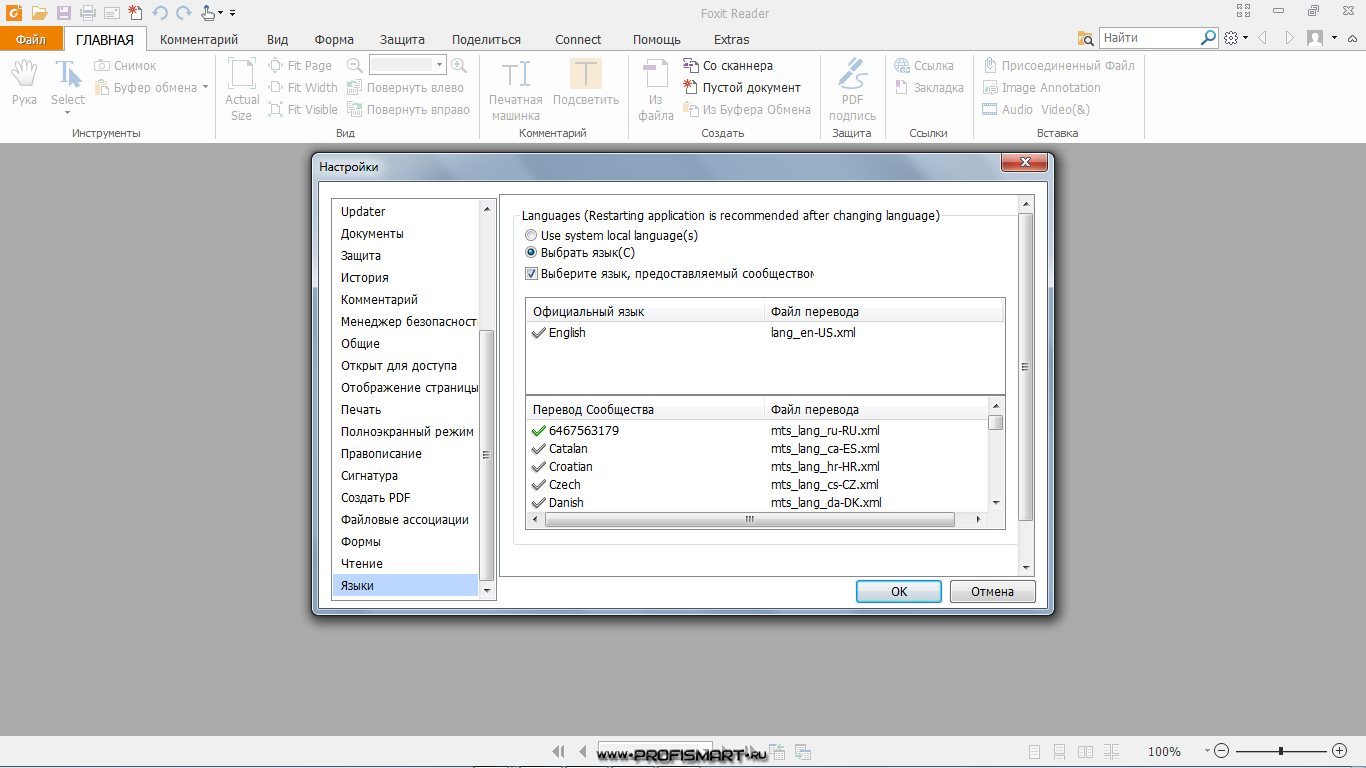Click Со сканнера create option

[x=728, y=65]
